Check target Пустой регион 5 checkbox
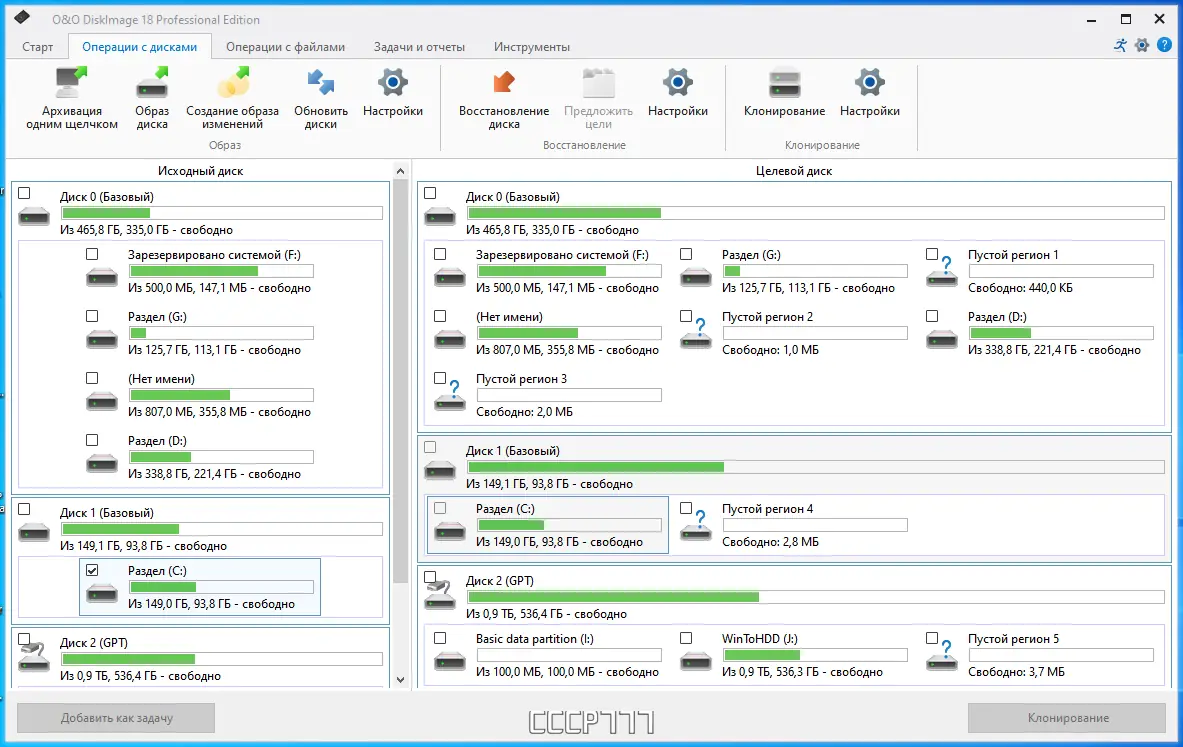1183x747 pixels. 932,638
